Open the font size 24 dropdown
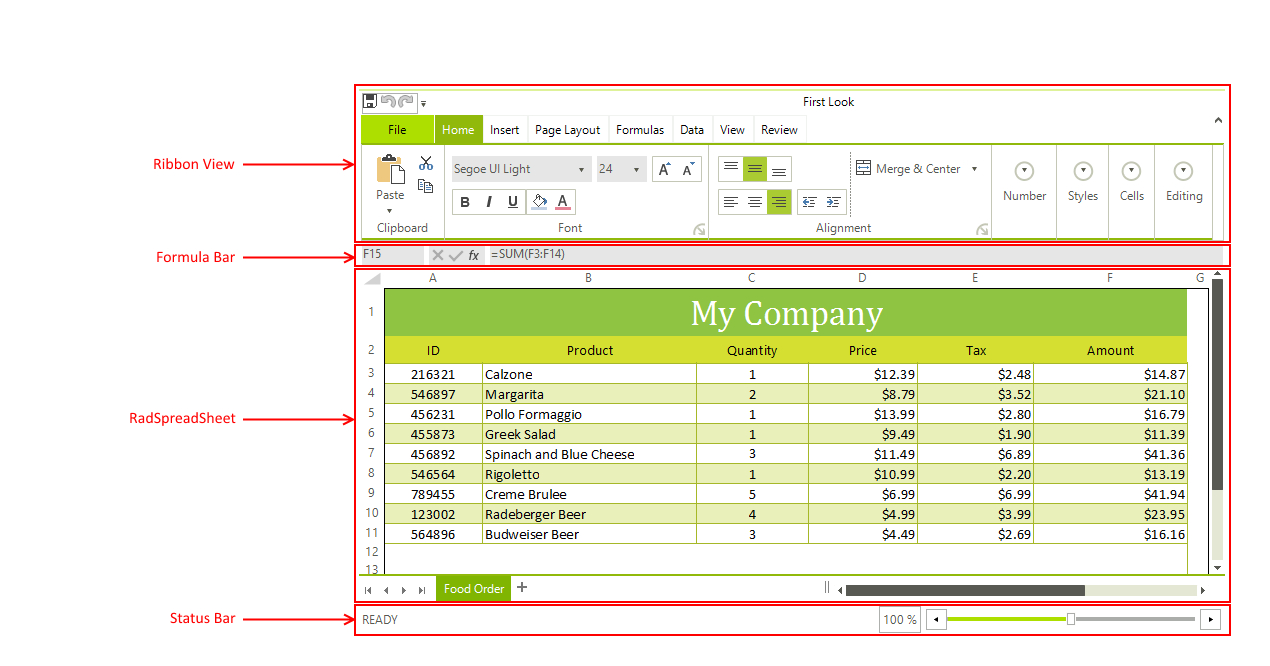 coord(621,169)
